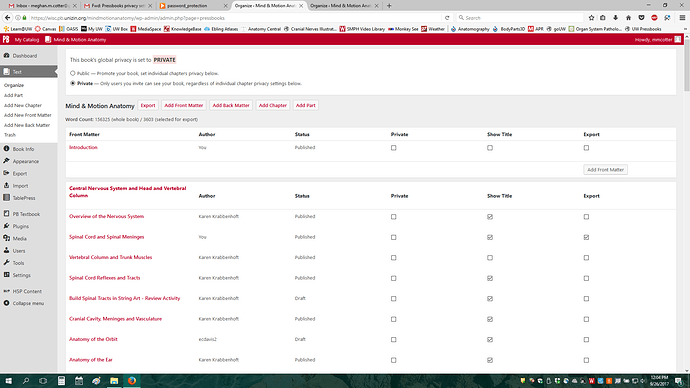Tick Export checkbox for Introduction
The width and height of the screenshot is (690, 388).
(586, 148)
